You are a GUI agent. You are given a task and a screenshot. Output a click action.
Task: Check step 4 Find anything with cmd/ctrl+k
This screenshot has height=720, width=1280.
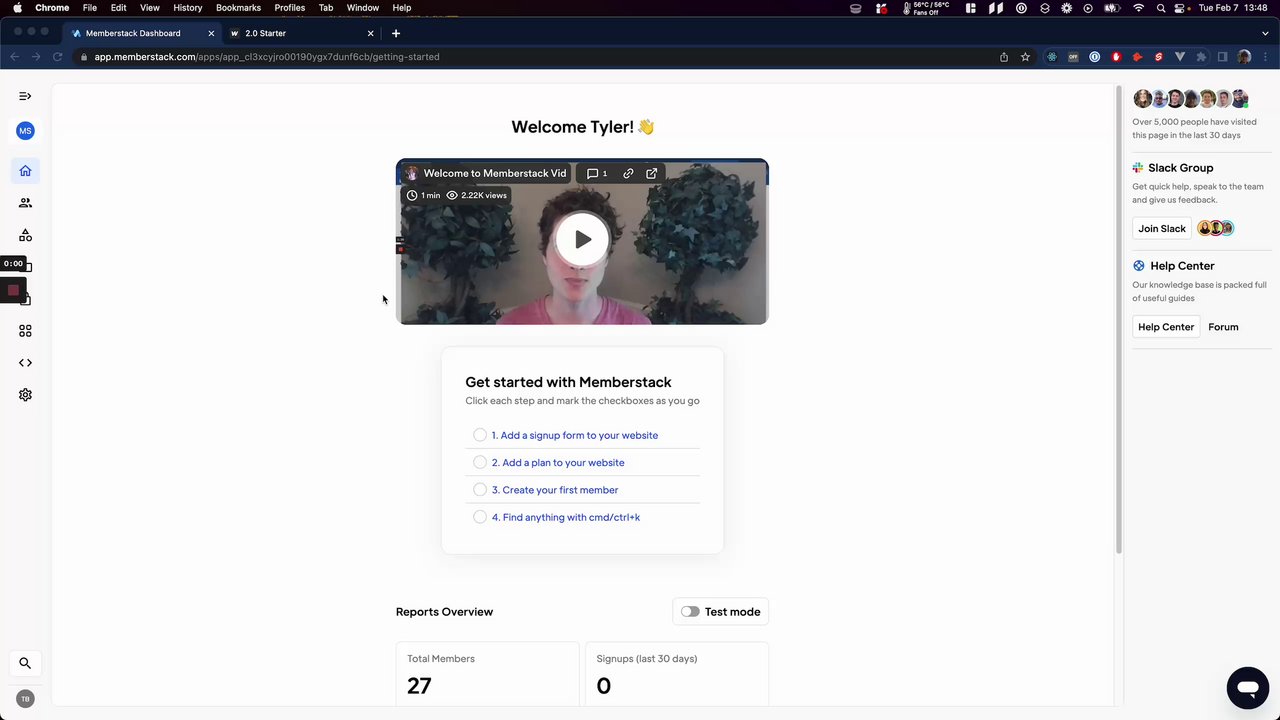pos(480,517)
